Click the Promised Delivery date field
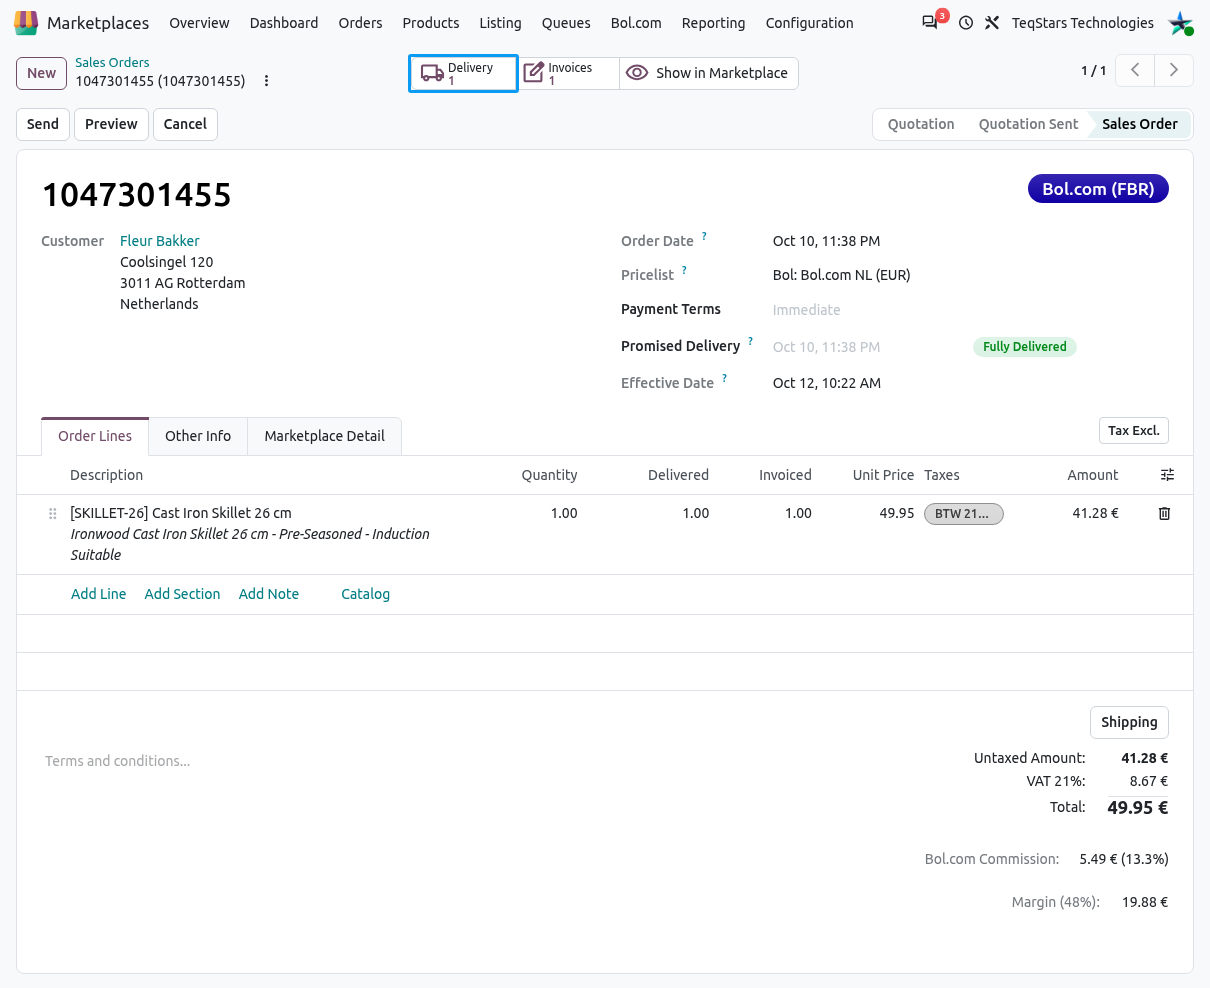This screenshot has height=988, width=1210. tap(827, 347)
